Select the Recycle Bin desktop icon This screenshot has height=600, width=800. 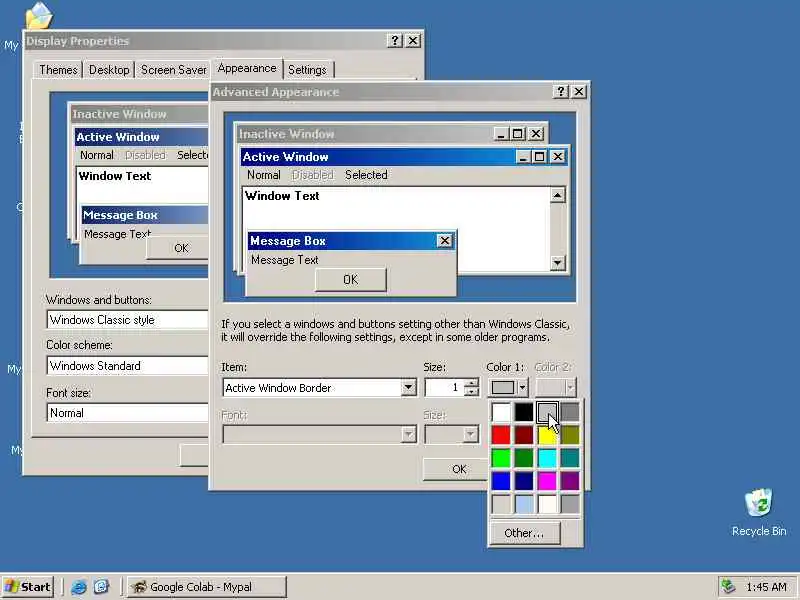(x=759, y=513)
